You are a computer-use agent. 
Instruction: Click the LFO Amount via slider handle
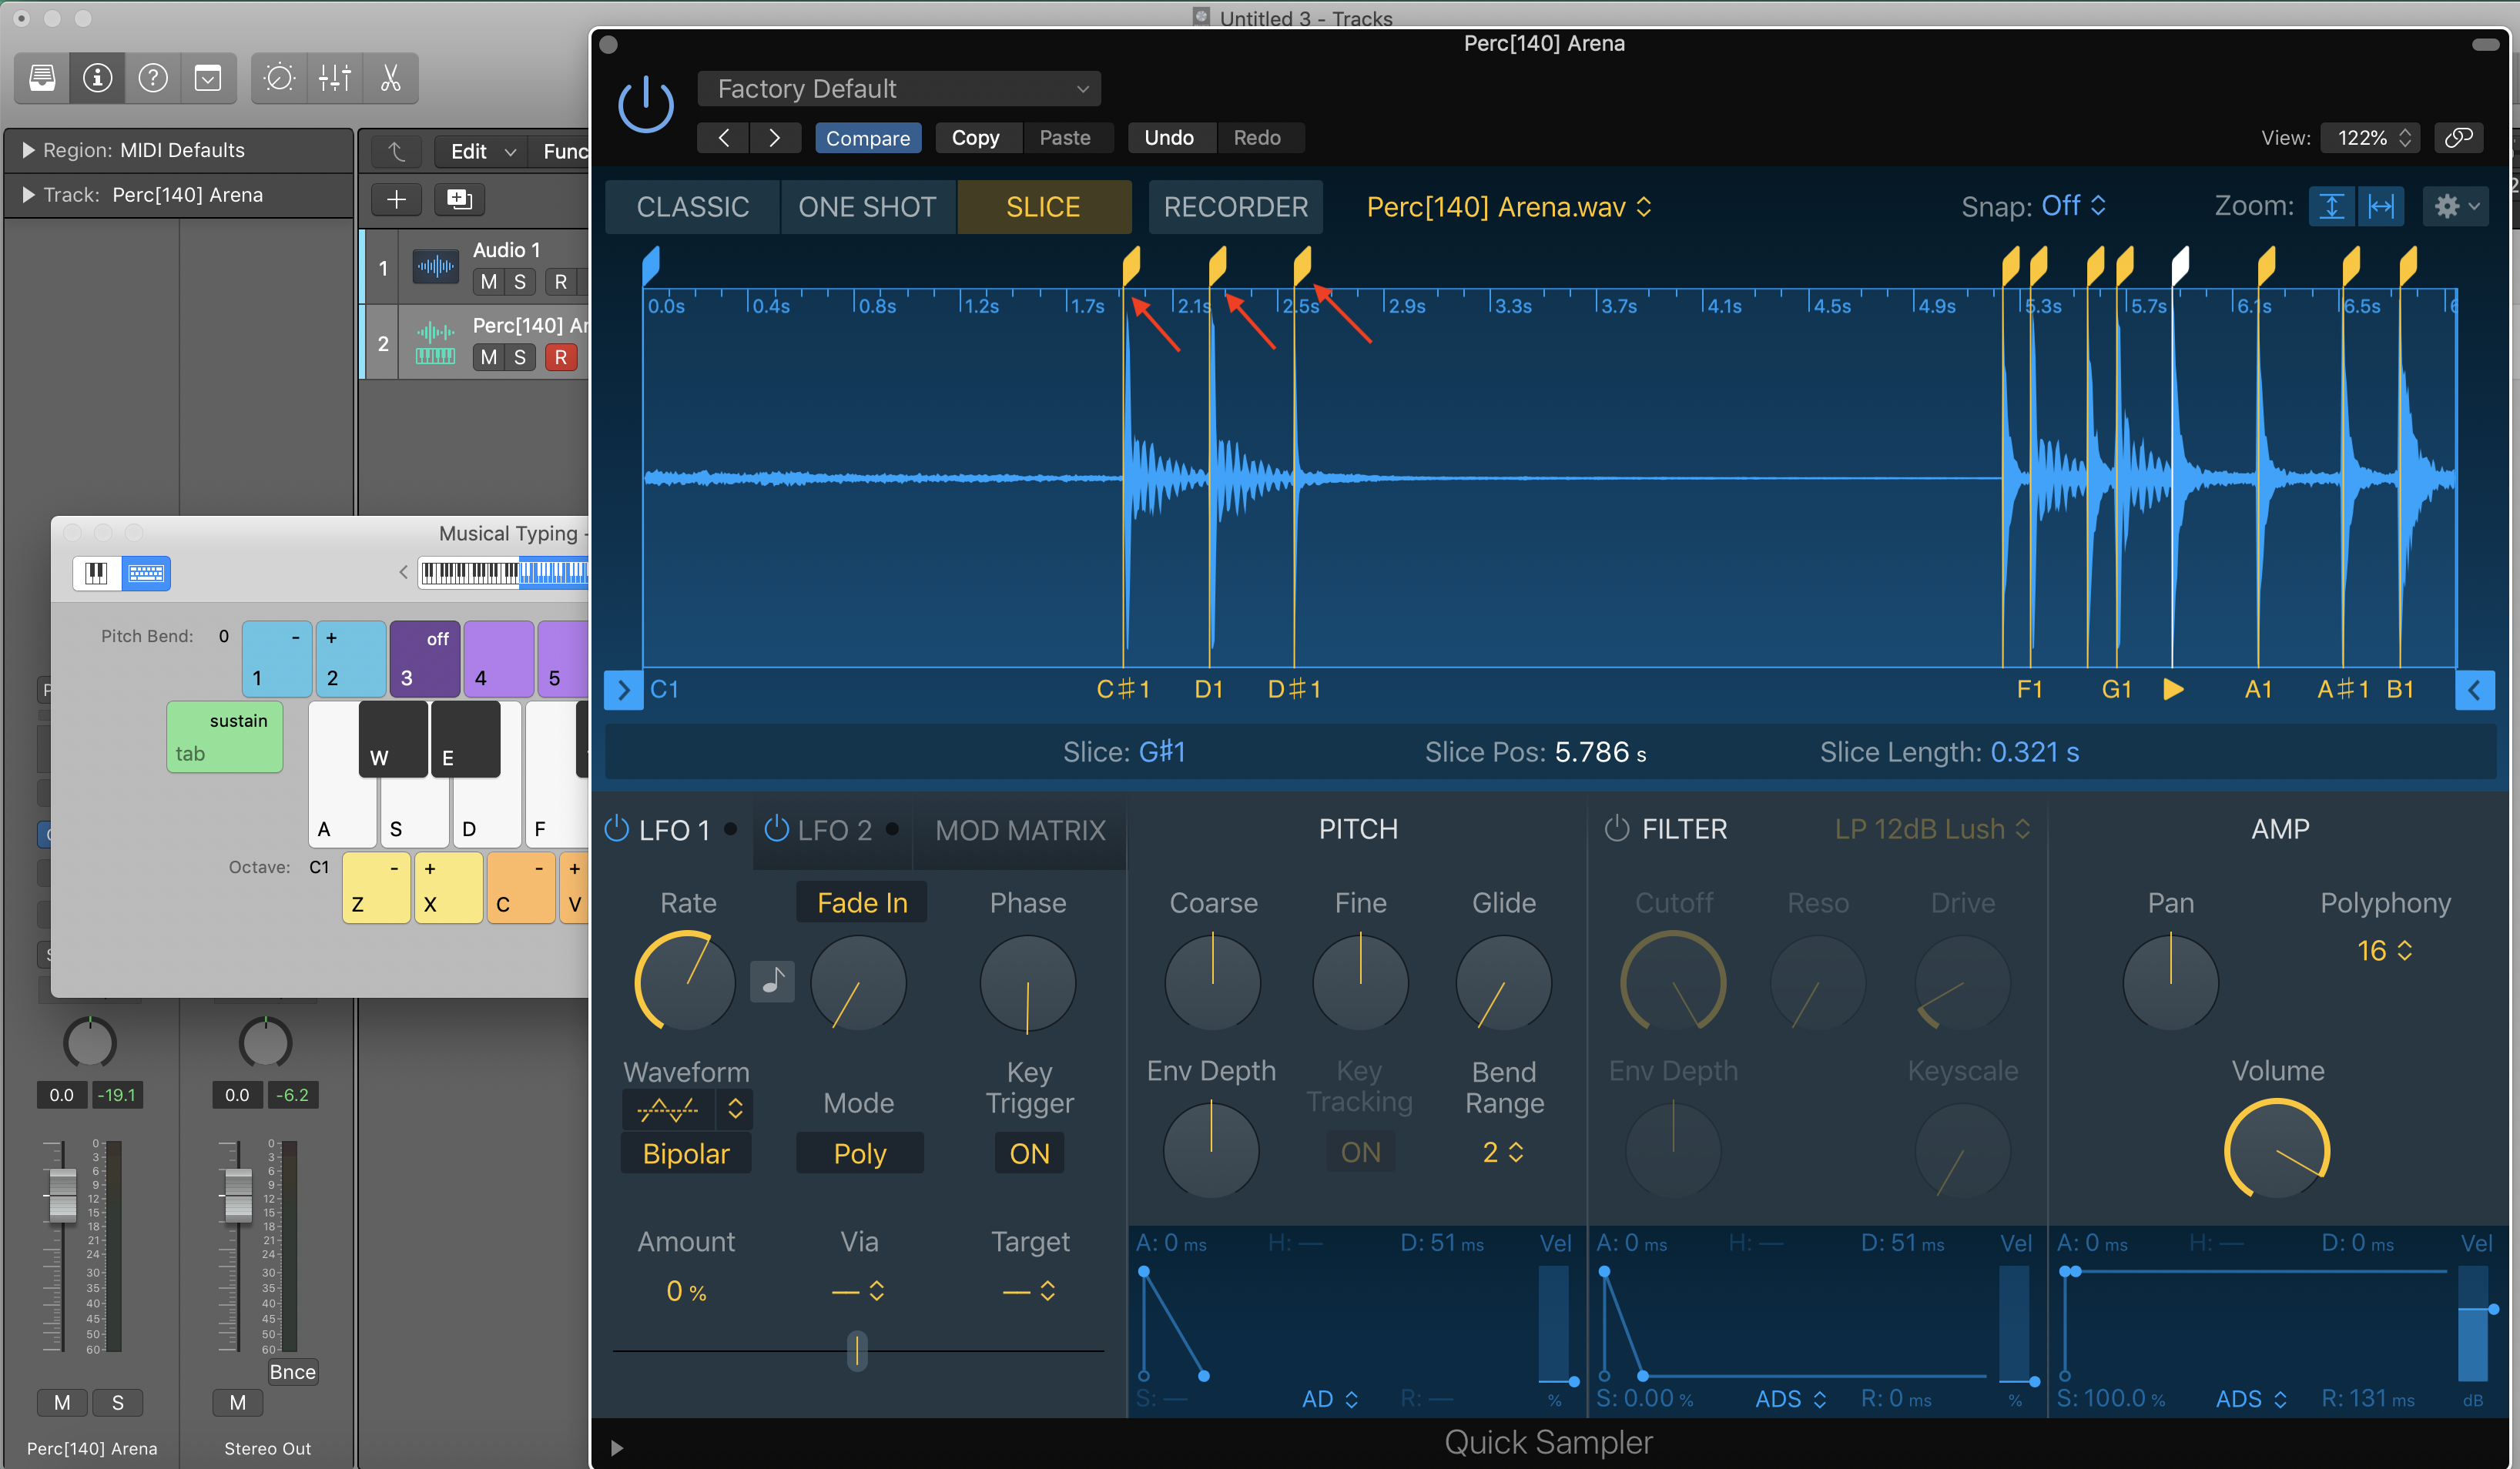pos(857,1350)
